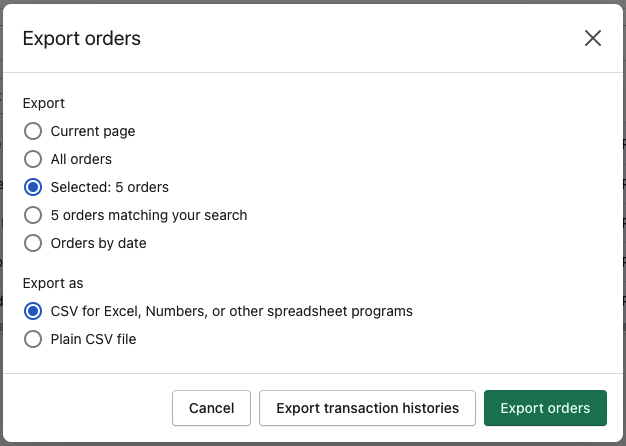The width and height of the screenshot is (626, 446).
Task: Click the Export orders dialog title
Action: 81,39
